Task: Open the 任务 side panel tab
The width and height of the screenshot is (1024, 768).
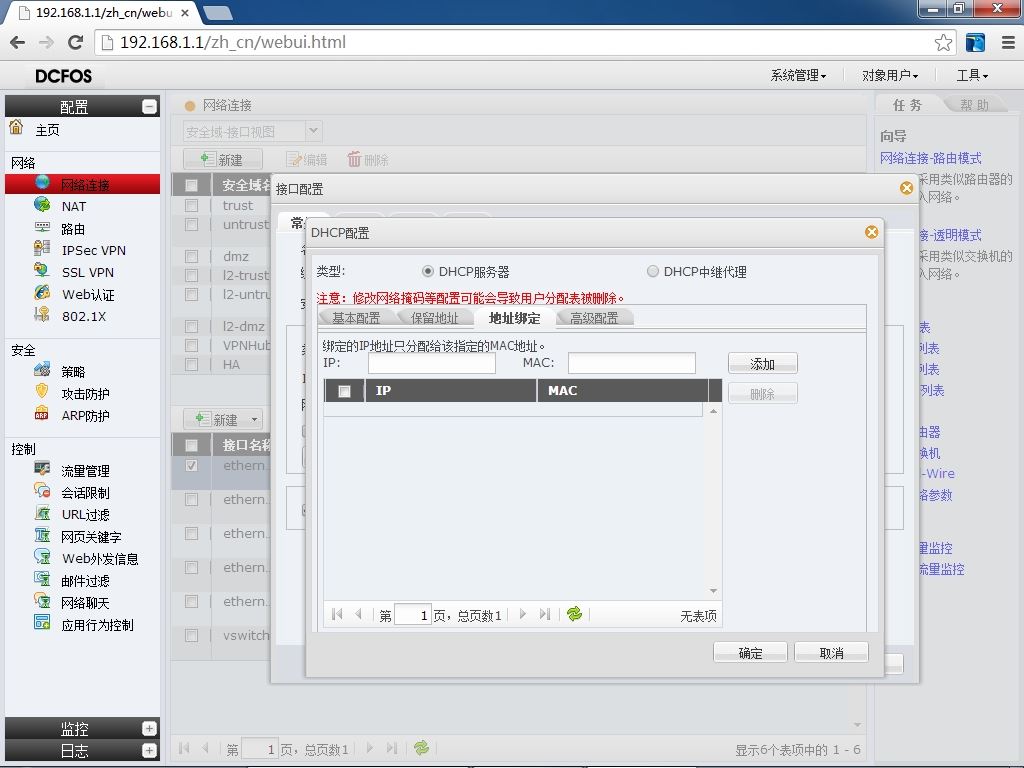Action: [907, 104]
